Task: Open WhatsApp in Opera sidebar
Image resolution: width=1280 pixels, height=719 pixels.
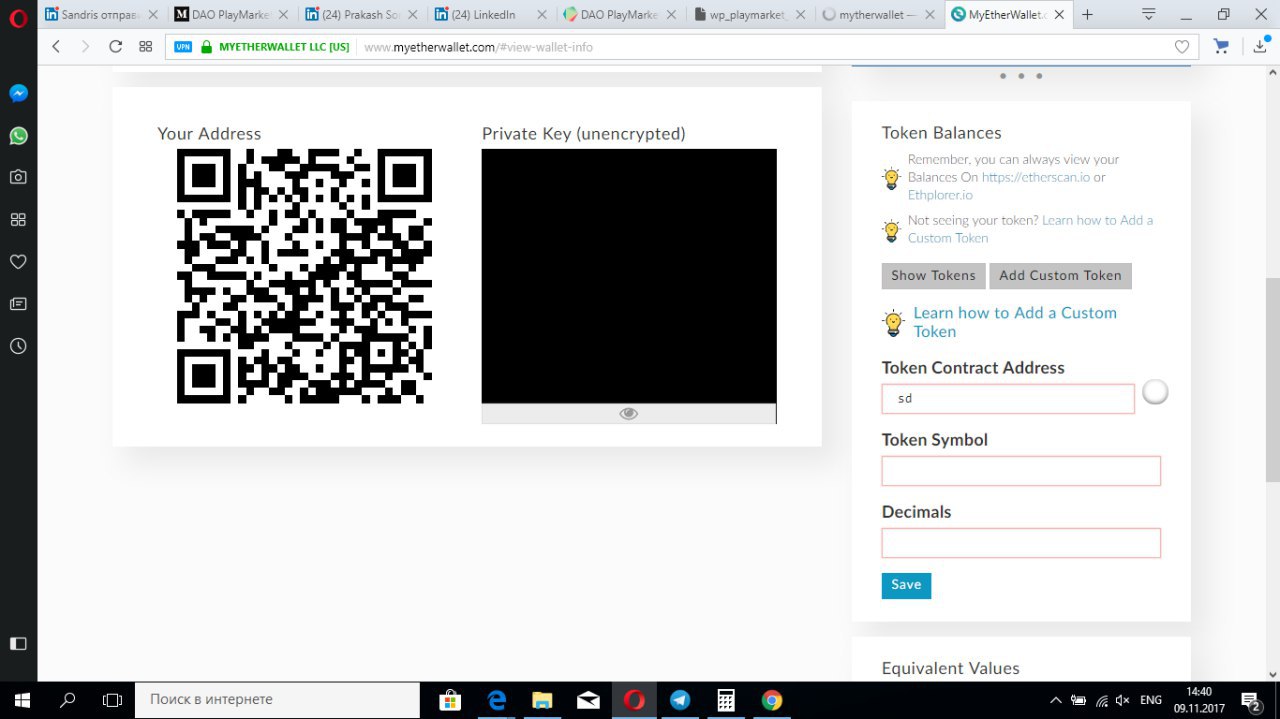Action: point(18,136)
